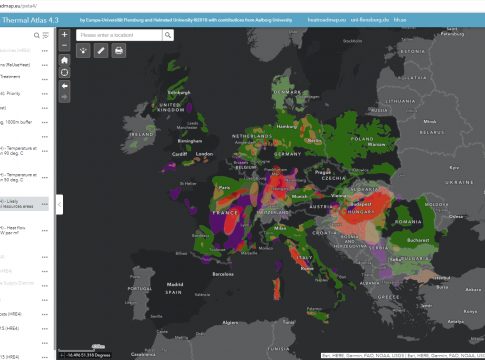Open the print map tool
Viewport: 485px width, 360px height.
[x=119, y=51]
